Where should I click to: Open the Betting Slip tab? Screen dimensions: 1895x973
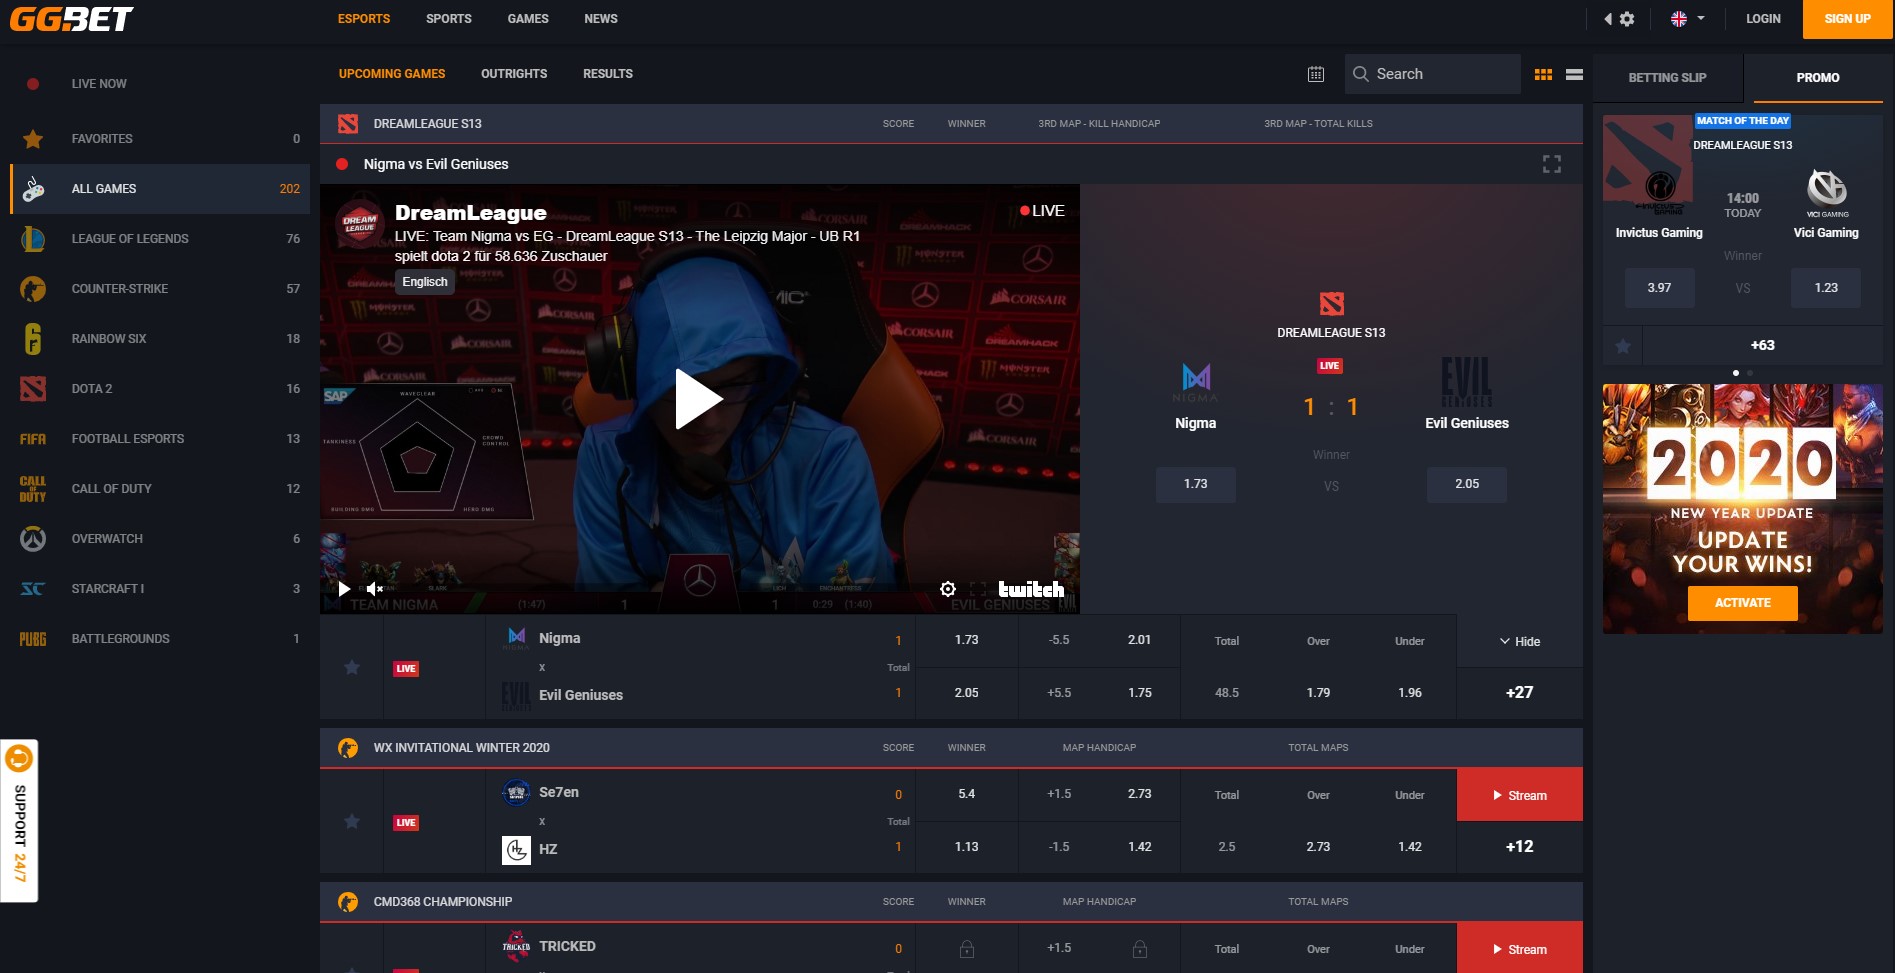pos(1667,78)
